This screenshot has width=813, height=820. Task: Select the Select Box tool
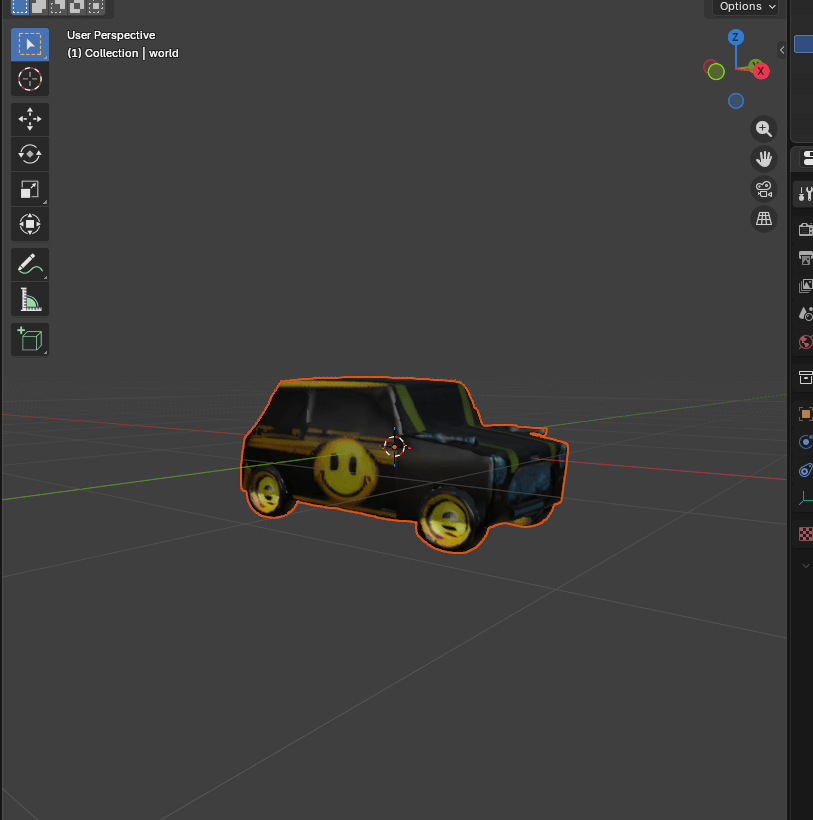click(x=30, y=44)
